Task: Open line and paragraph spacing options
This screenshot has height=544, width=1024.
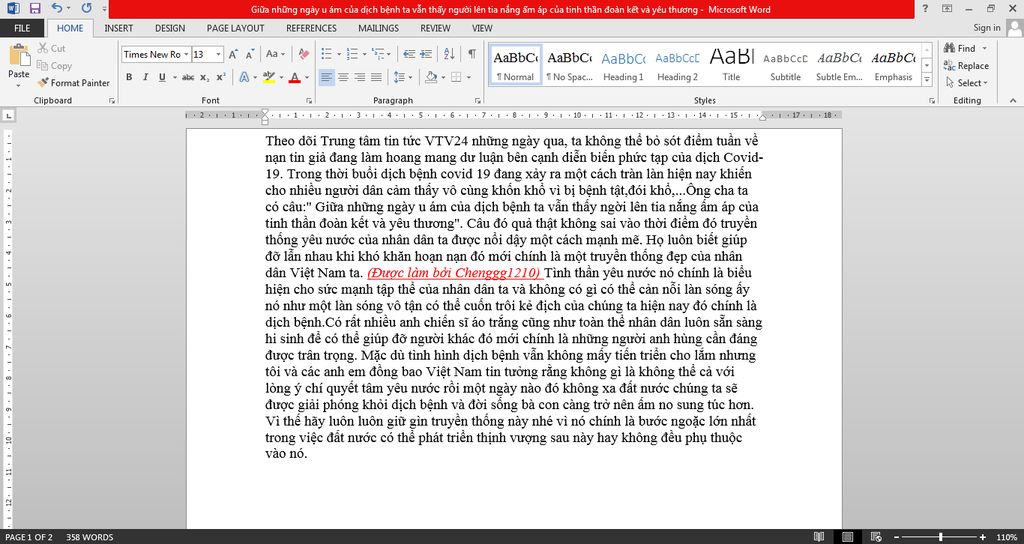Action: coord(401,77)
